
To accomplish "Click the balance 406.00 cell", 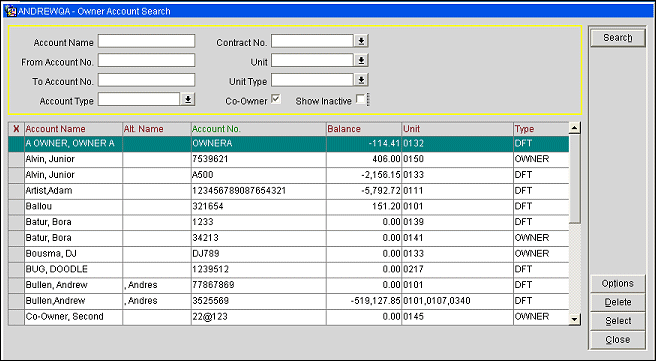I will coord(364,159).
